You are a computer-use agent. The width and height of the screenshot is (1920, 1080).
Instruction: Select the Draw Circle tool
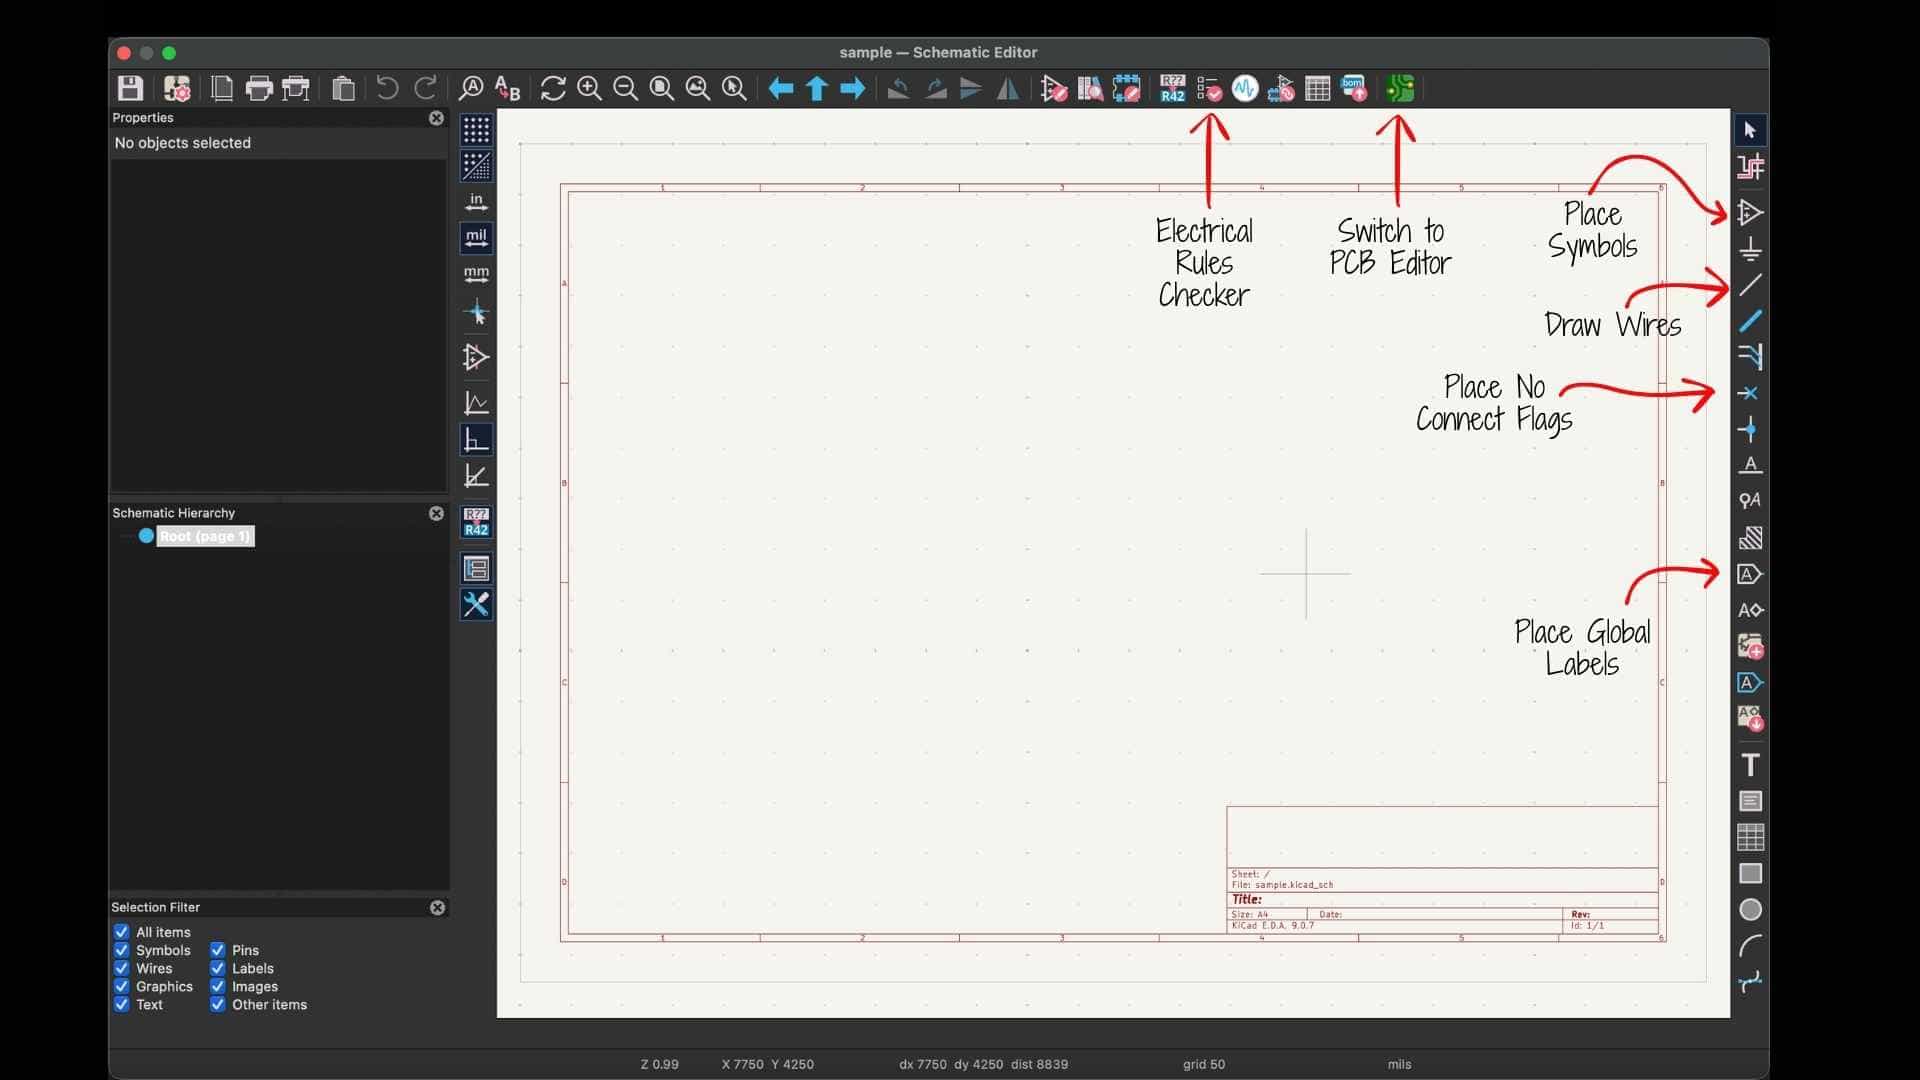(x=1750, y=910)
